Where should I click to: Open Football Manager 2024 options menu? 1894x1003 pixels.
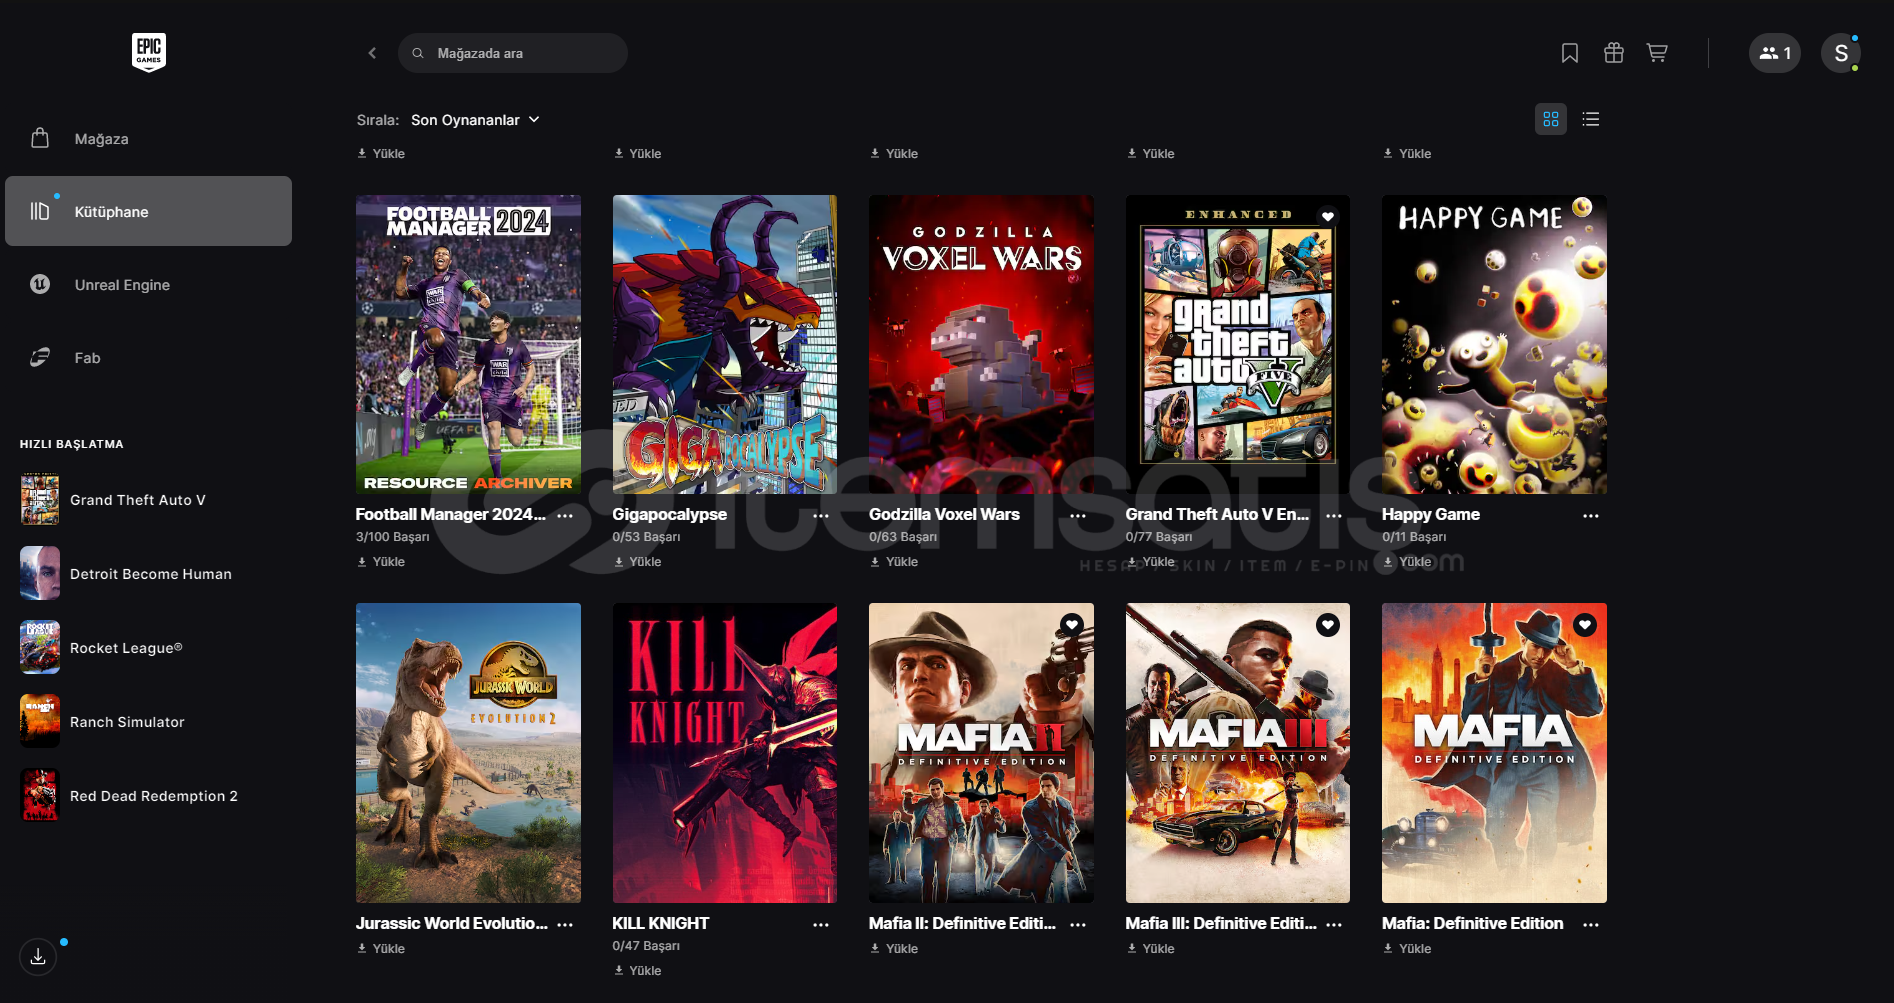click(565, 516)
